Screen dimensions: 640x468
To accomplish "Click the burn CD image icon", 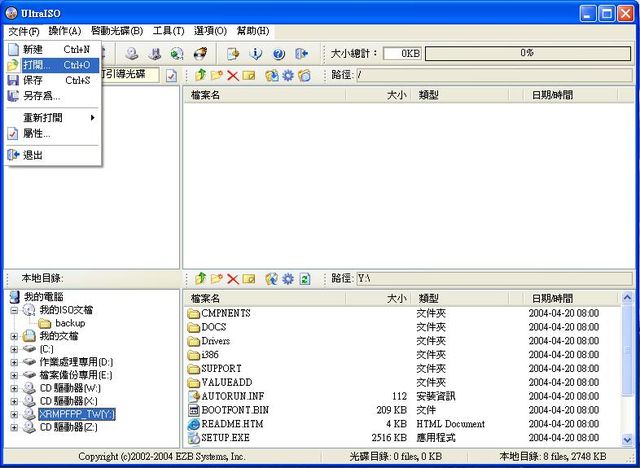I will 200,53.
